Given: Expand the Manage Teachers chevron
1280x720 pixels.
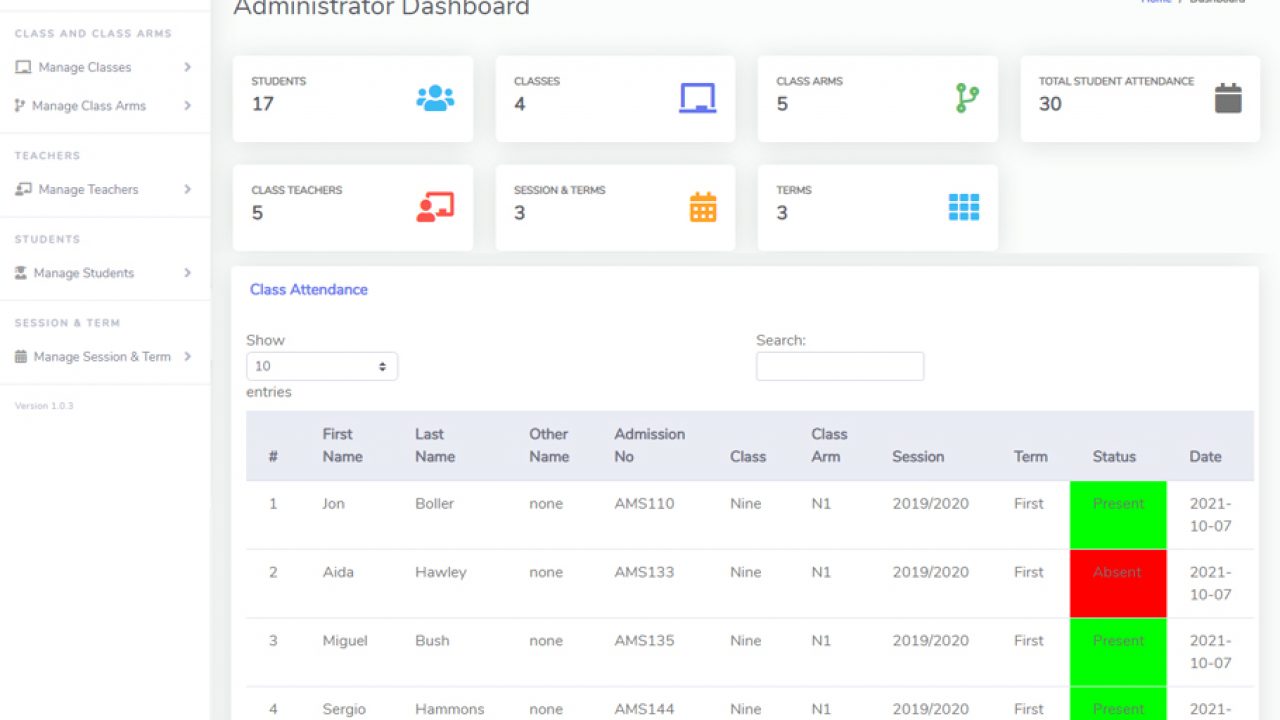Looking at the screenshot, I should point(187,190).
